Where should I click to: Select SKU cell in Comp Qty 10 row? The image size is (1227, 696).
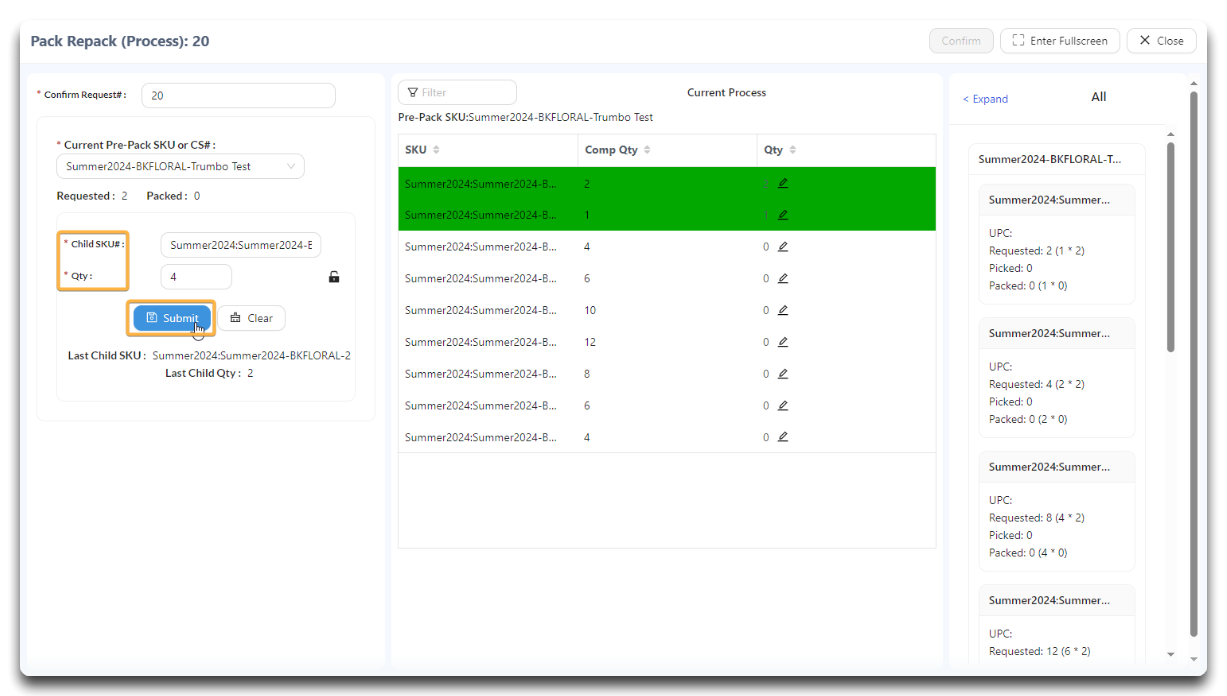pyautogui.click(x=480, y=310)
